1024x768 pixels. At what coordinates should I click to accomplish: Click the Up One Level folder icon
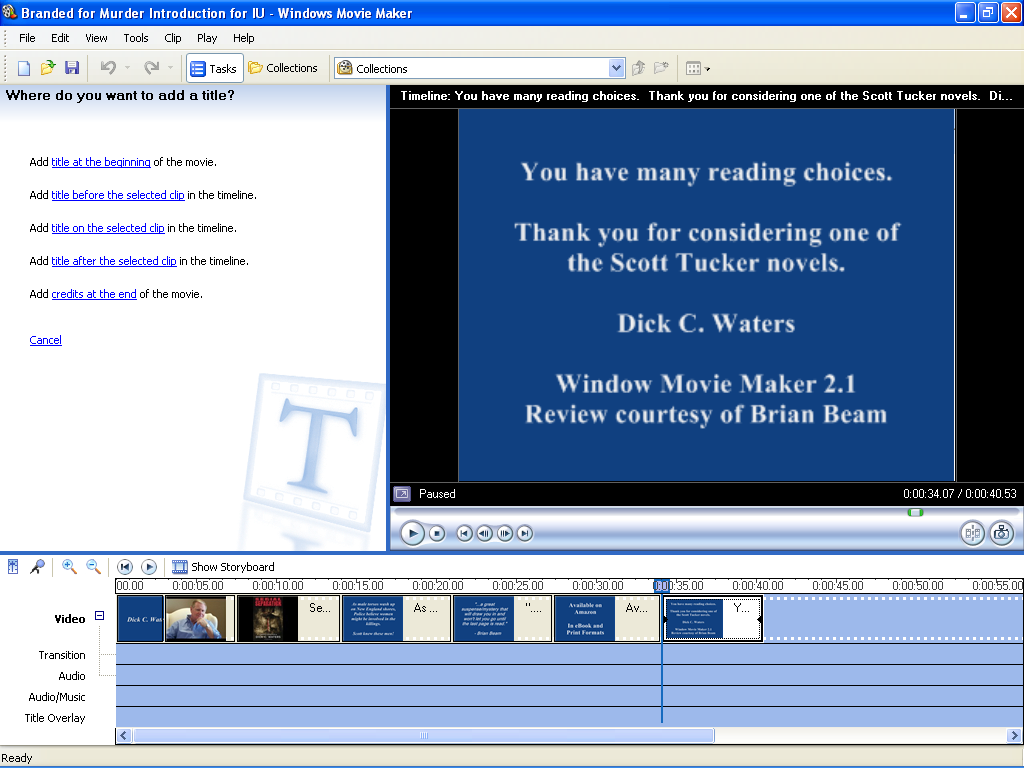coord(639,68)
